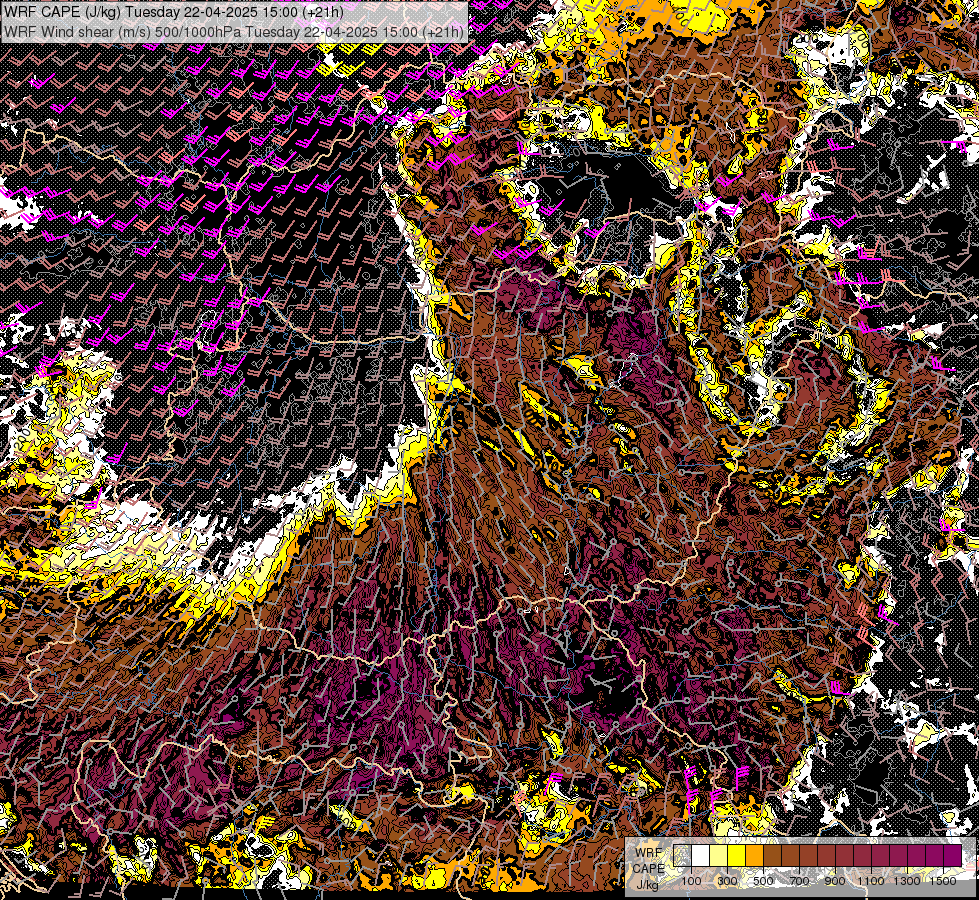The image size is (979, 900).
Task: Click the legend value 300
Action: click(x=727, y=881)
